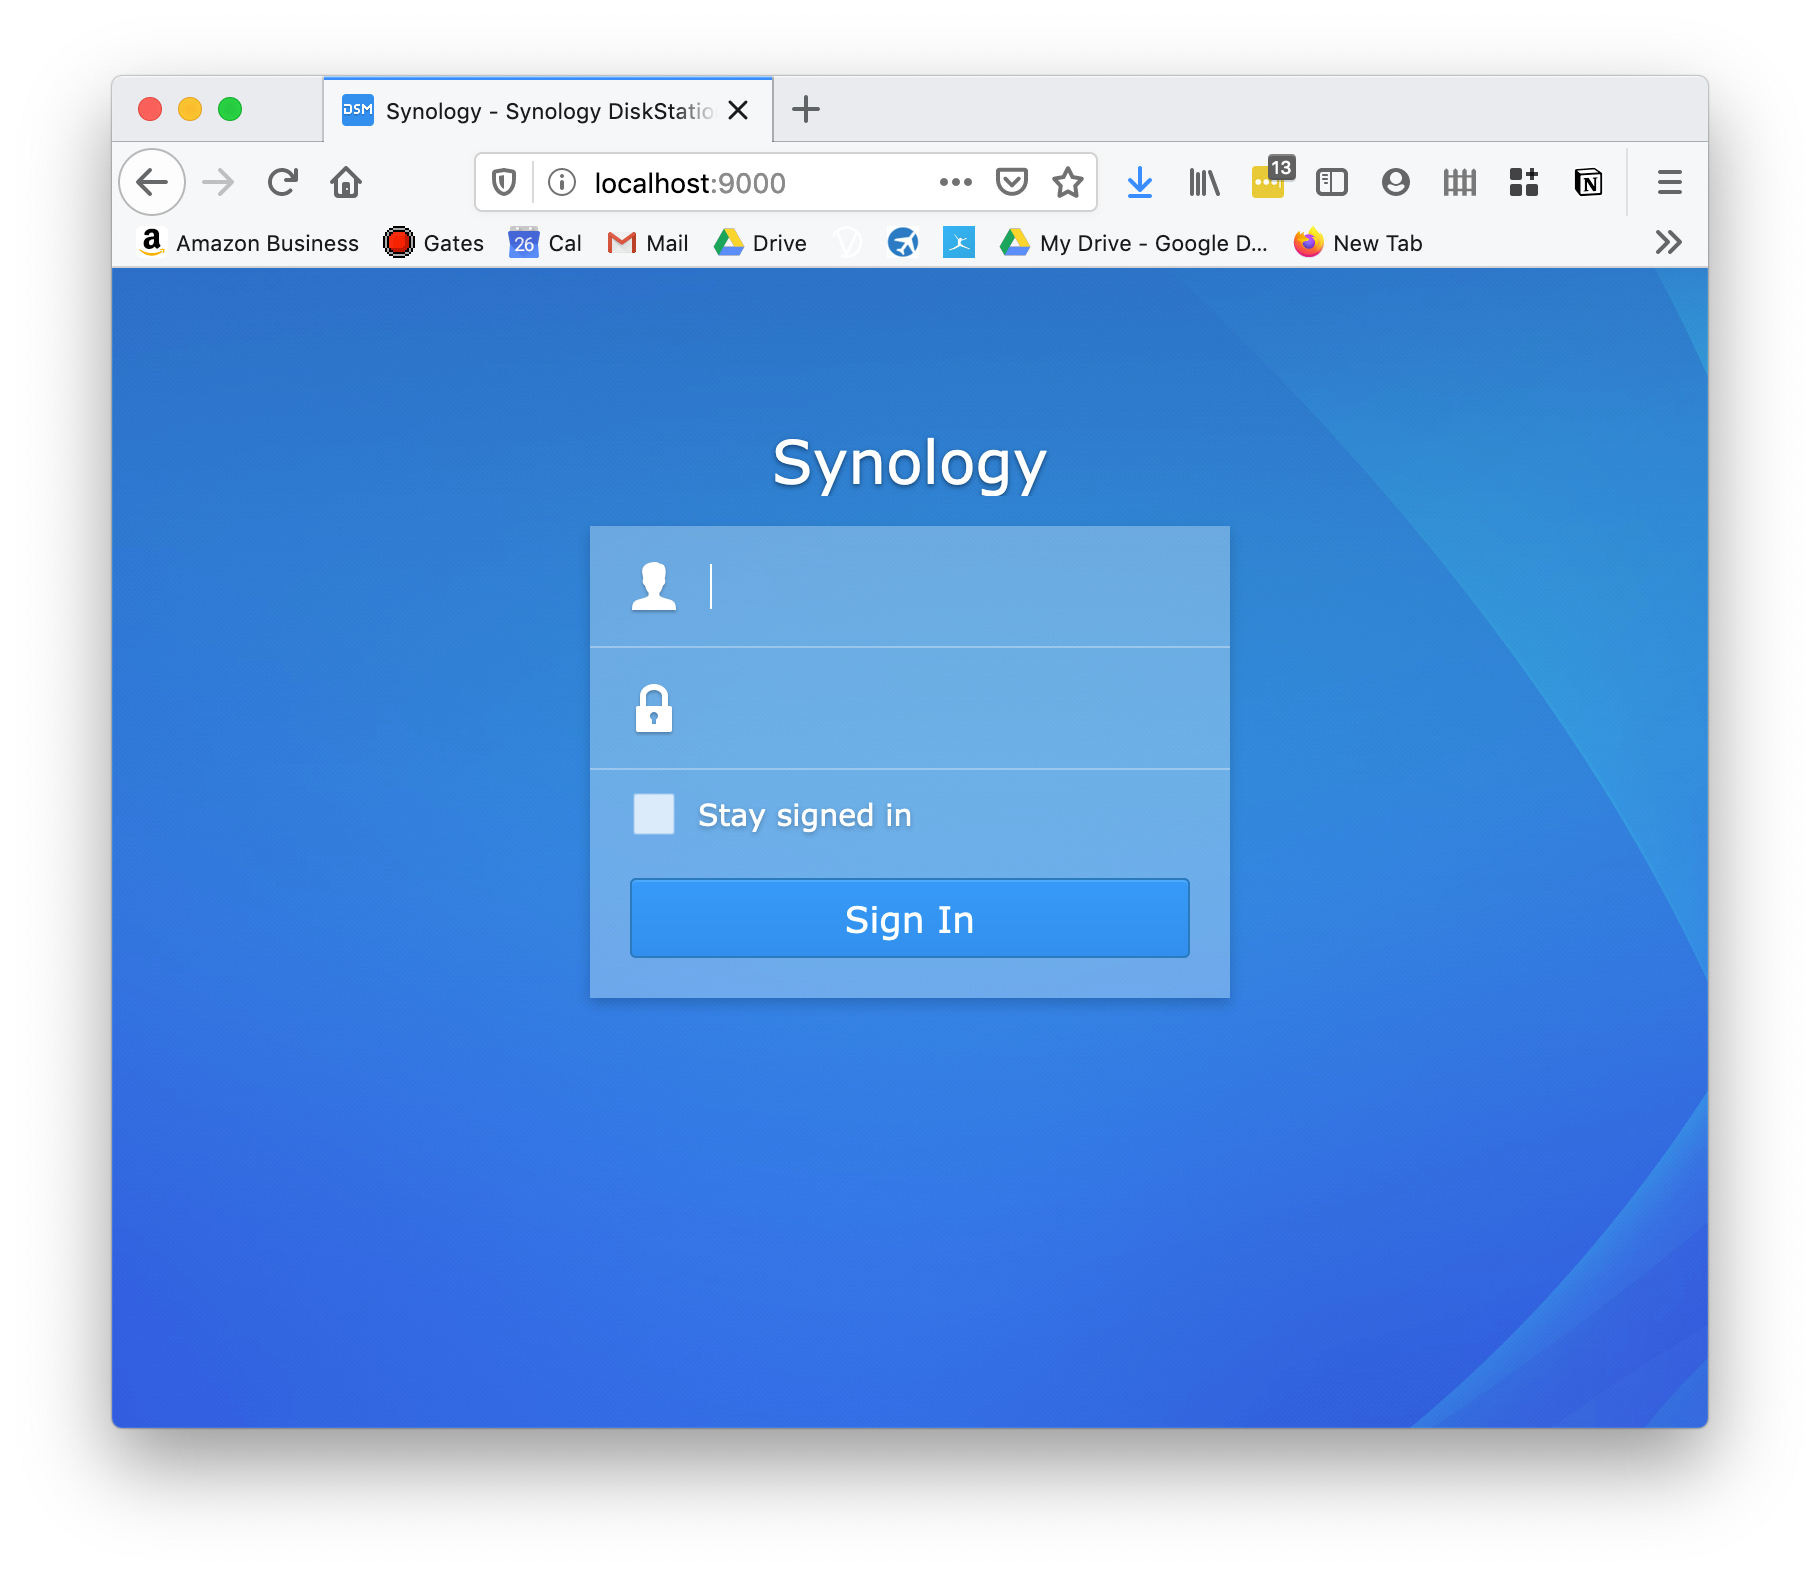Open tracking protection shield icon
The width and height of the screenshot is (1820, 1576).
pos(504,182)
